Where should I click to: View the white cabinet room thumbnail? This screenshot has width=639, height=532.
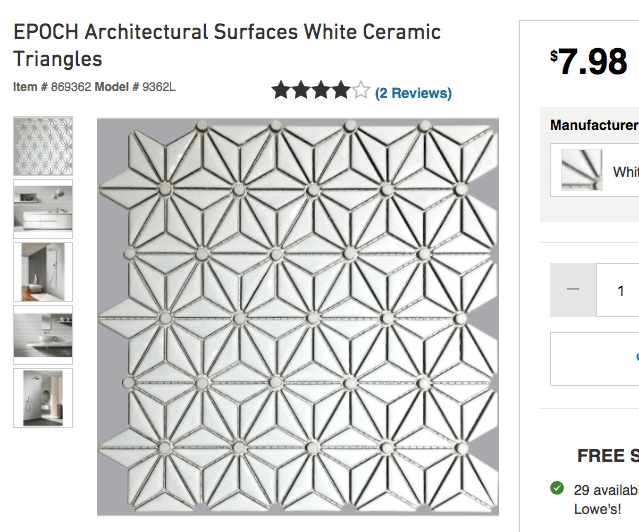click(x=42, y=209)
